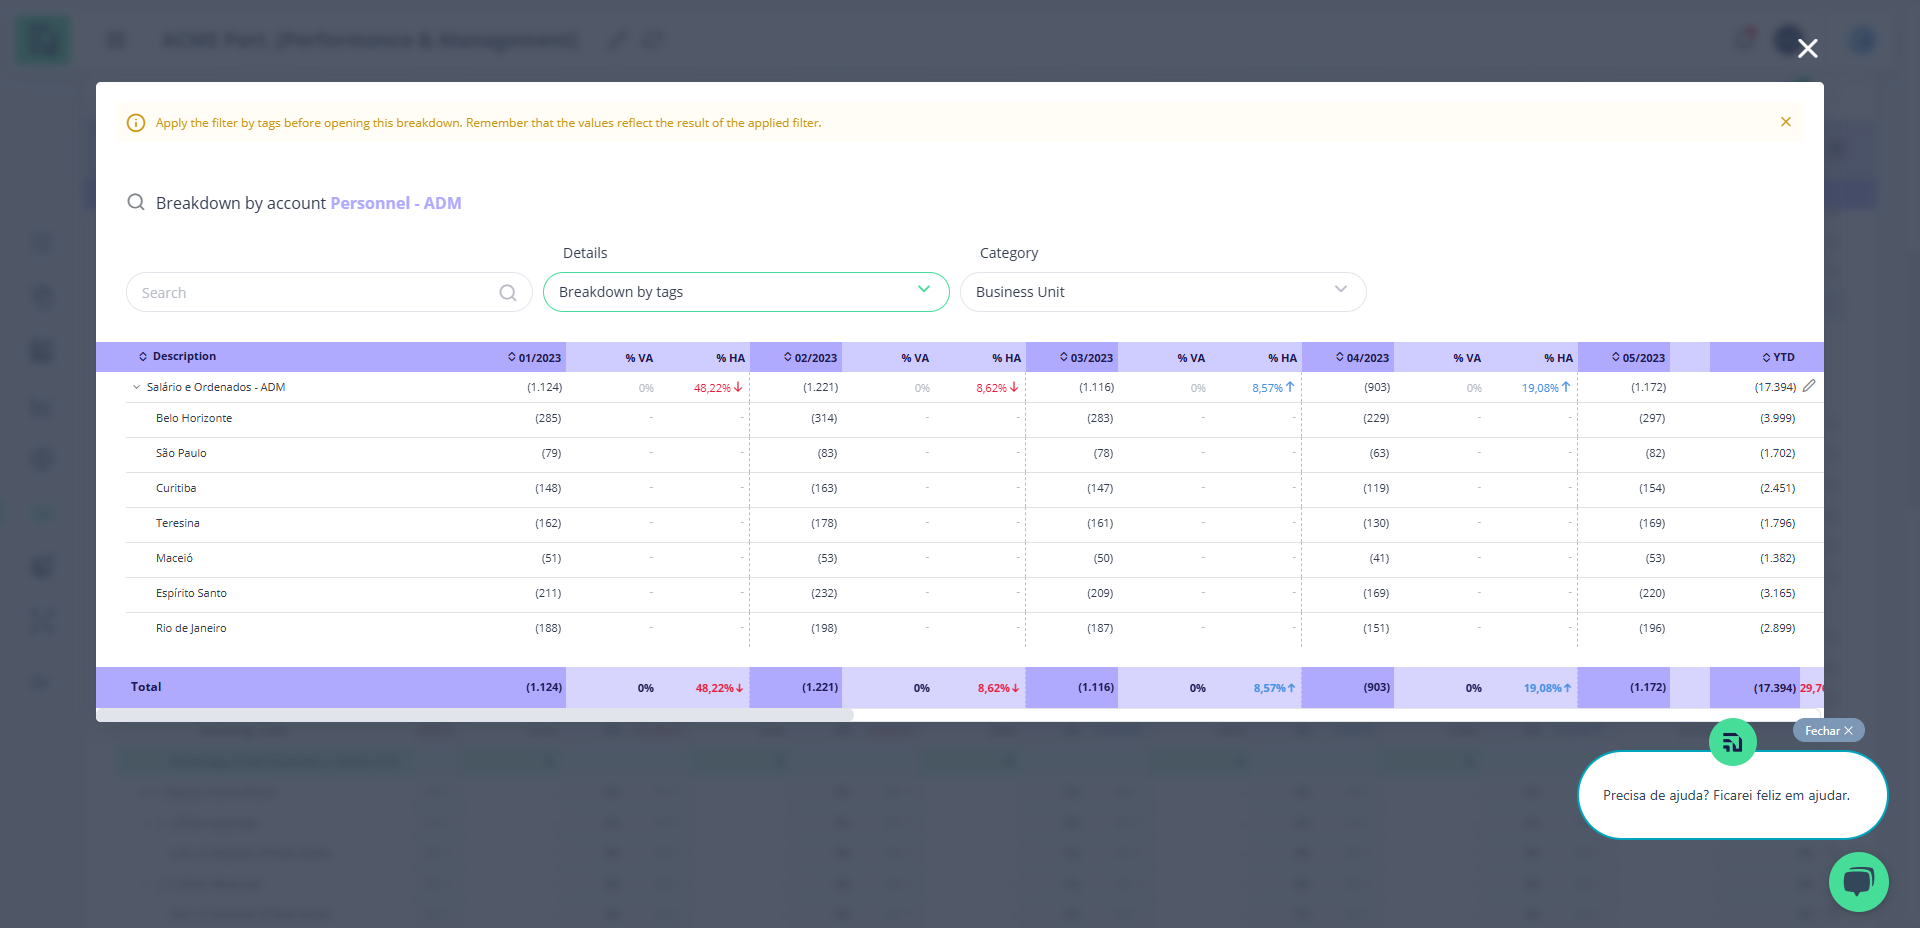The image size is (1920, 928).
Task: Close the help bubble with Fechar
Action: (x=1828, y=731)
